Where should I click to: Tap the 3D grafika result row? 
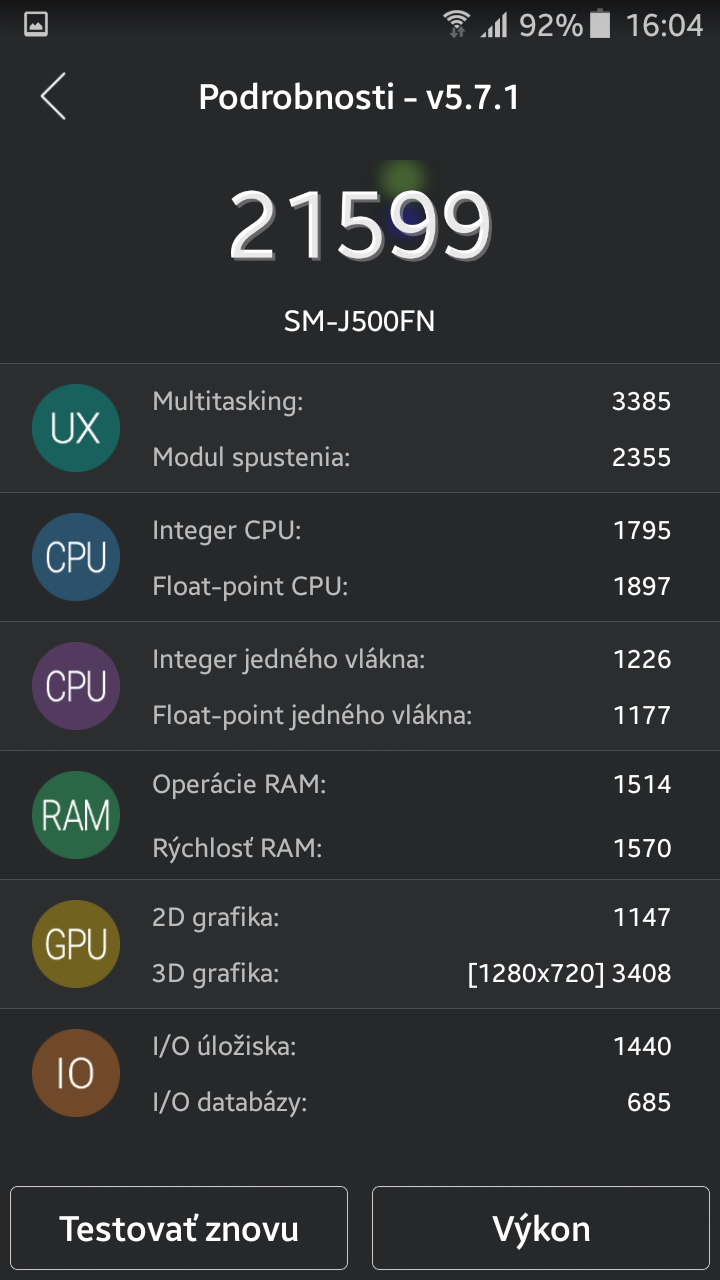pos(410,972)
